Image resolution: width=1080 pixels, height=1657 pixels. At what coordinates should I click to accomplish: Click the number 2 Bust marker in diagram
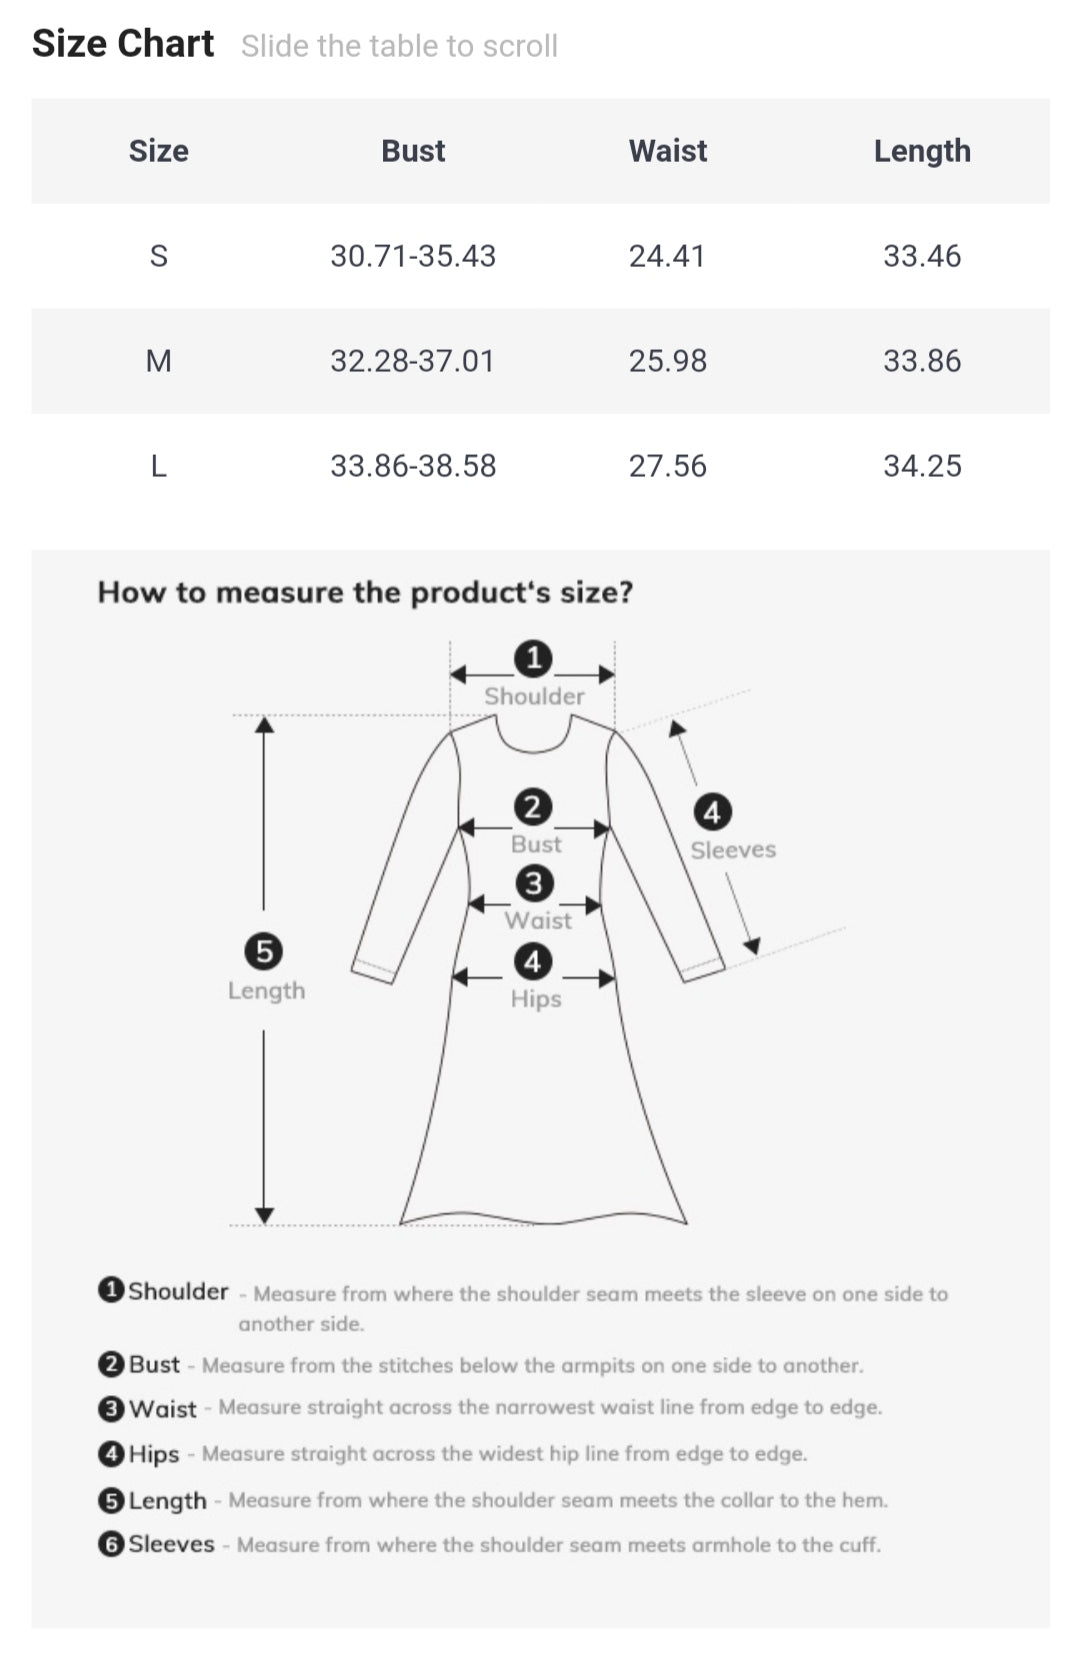[533, 807]
